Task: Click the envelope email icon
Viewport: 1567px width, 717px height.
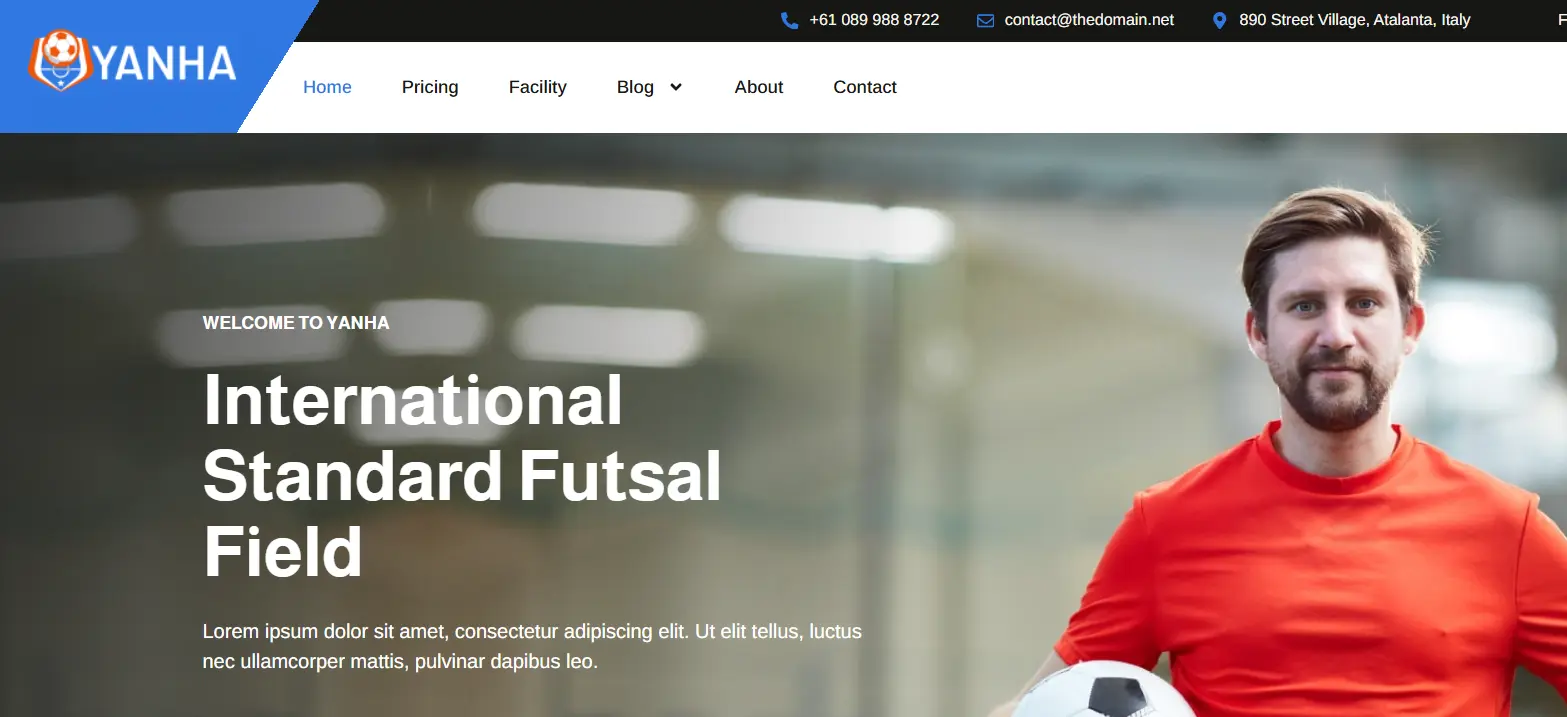Action: pos(985,20)
